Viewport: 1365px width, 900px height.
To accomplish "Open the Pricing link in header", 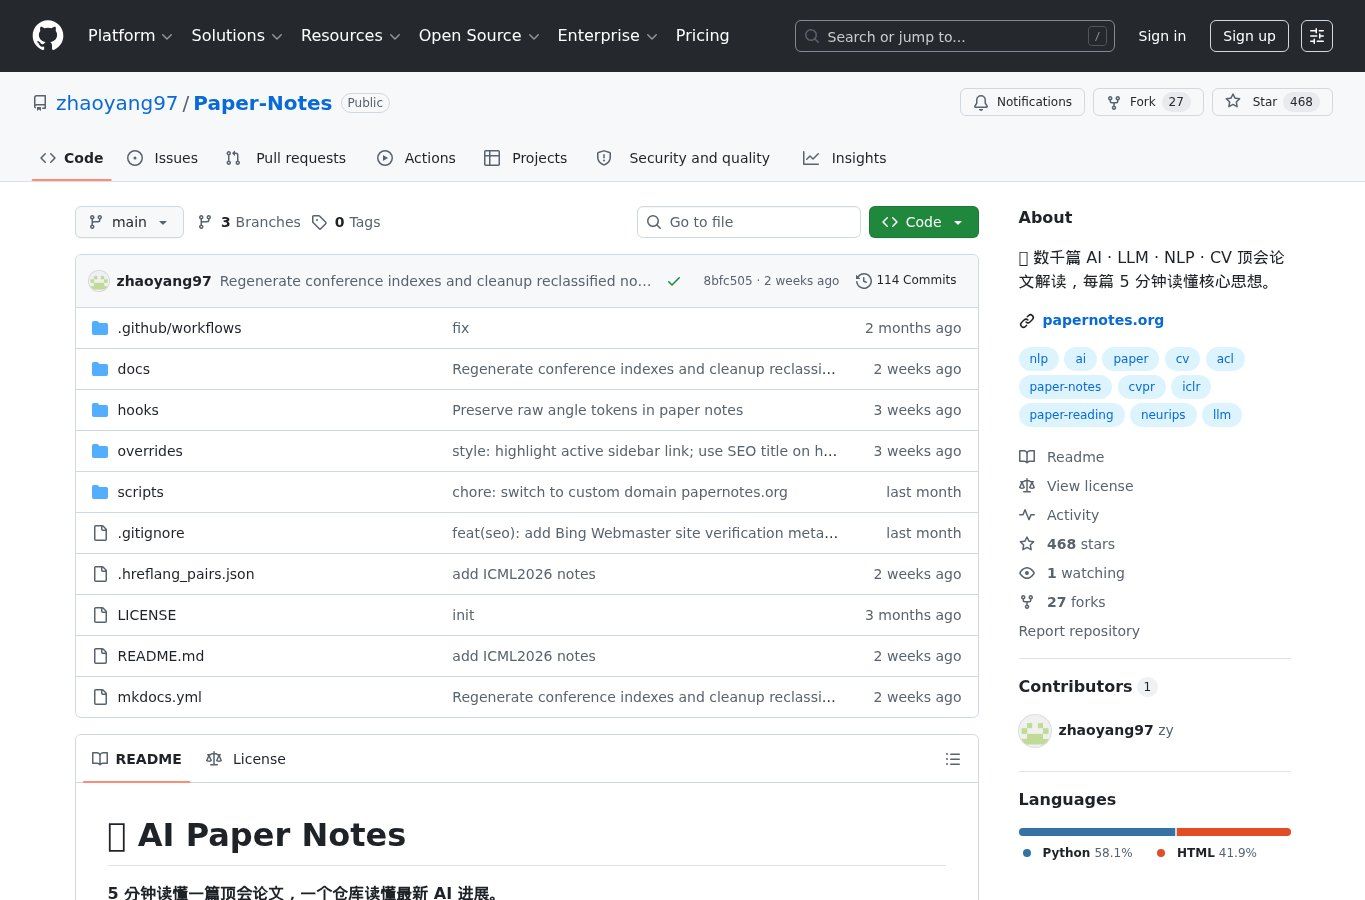I will [702, 36].
